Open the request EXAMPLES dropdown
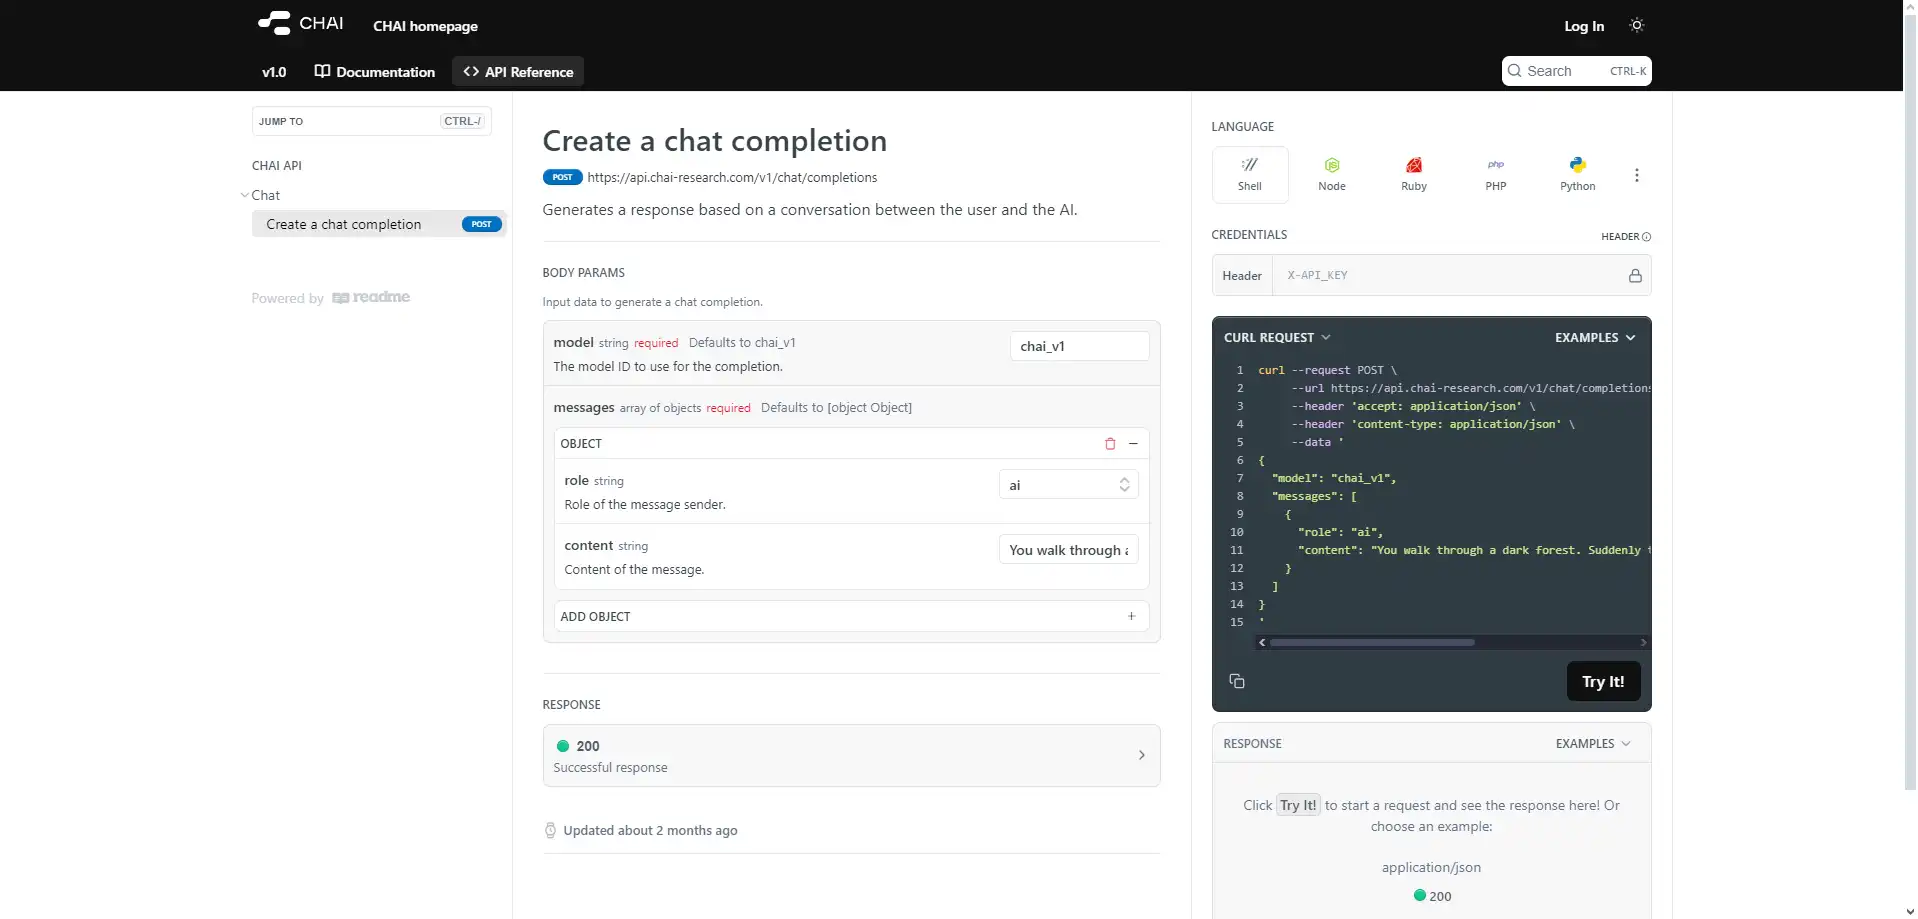This screenshot has width=1918, height=919. [1595, 338]
